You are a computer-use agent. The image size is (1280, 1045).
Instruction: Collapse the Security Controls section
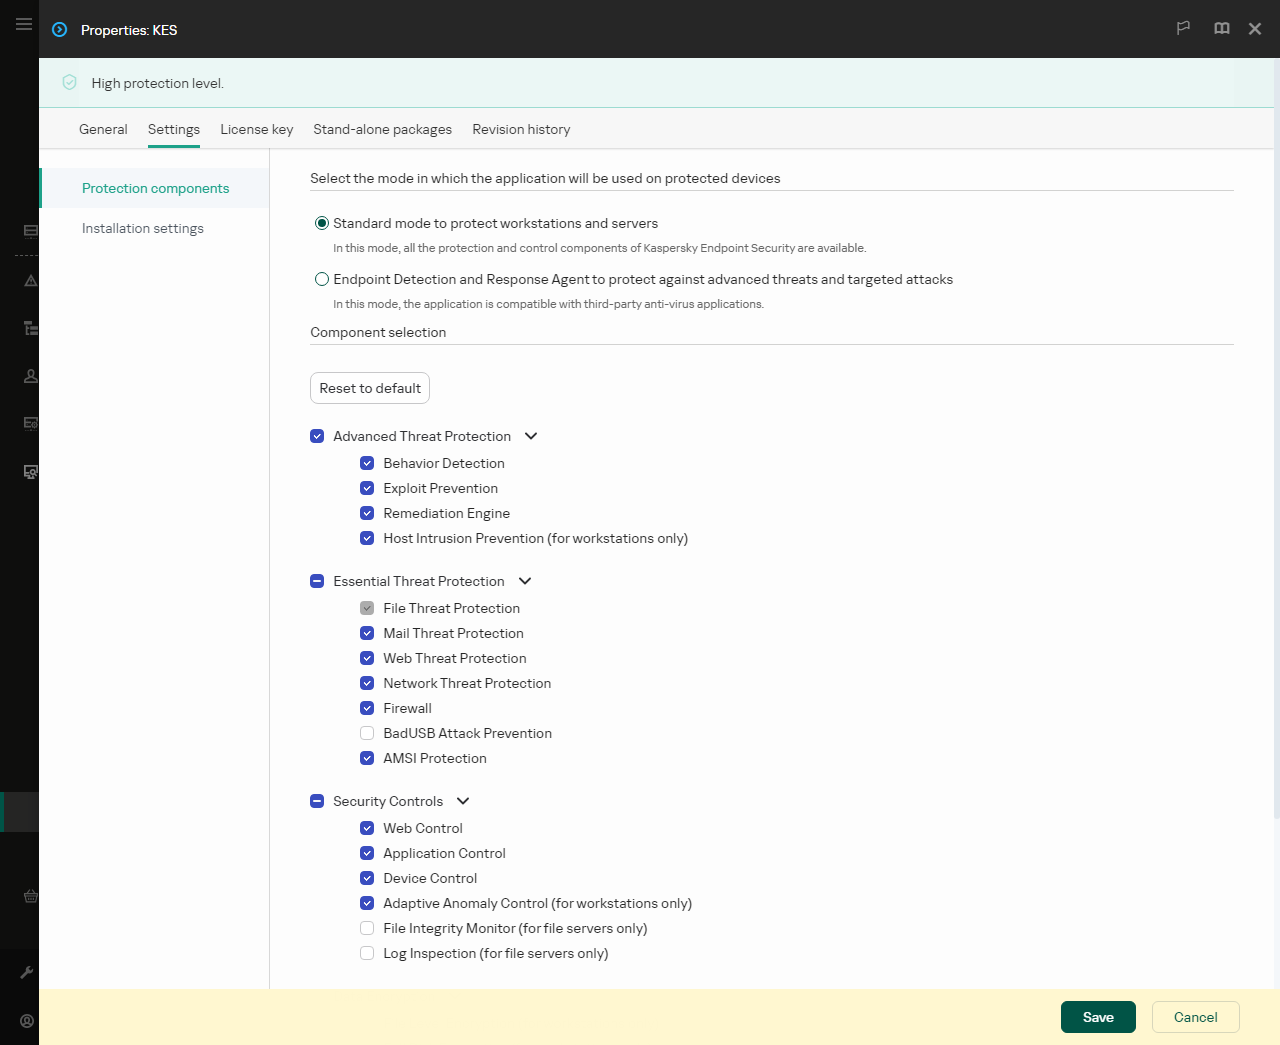click(463, 801)
